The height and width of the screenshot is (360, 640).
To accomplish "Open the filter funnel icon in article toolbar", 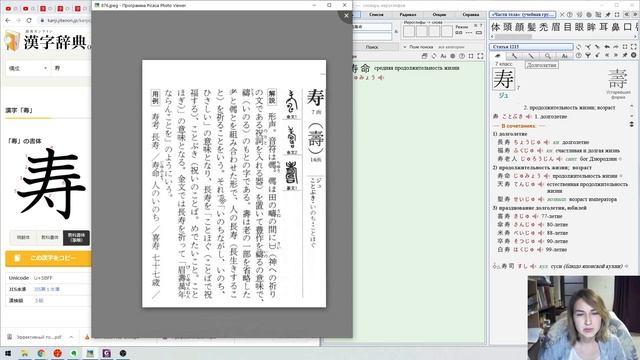I will (x=588, y=56).
